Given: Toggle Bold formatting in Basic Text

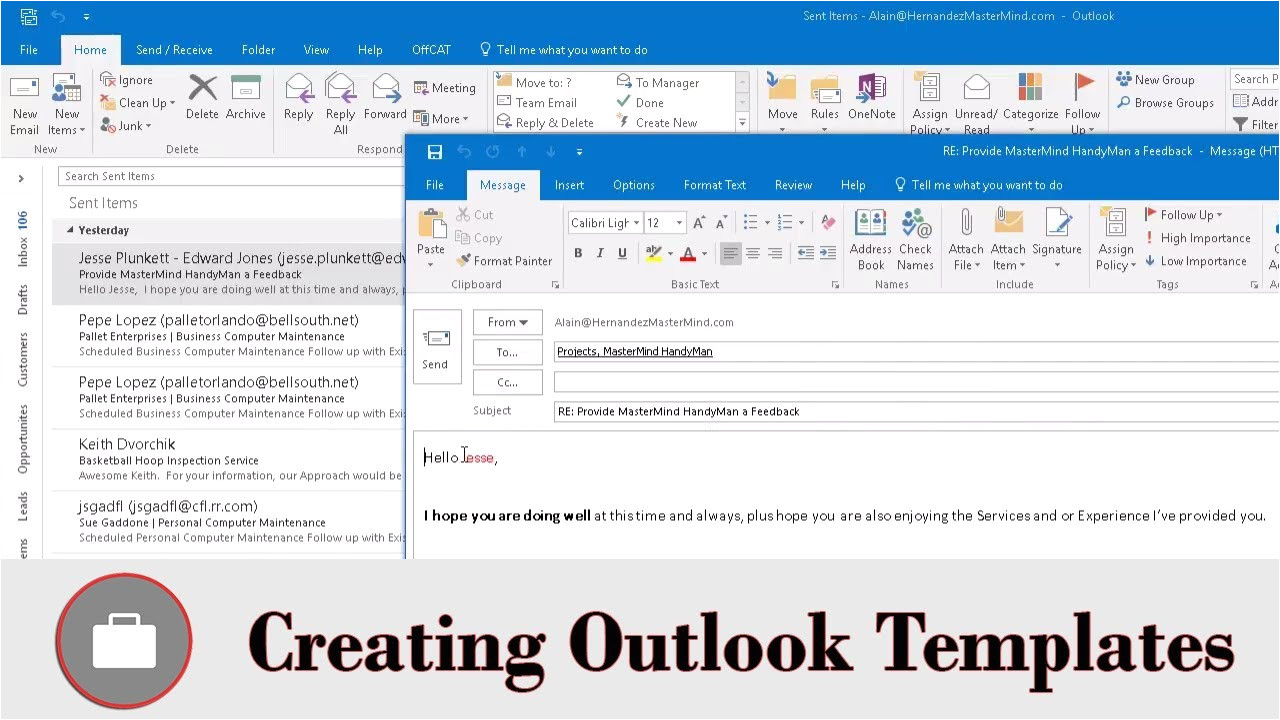Looking at the screenshot, I should tap(578, 254).
